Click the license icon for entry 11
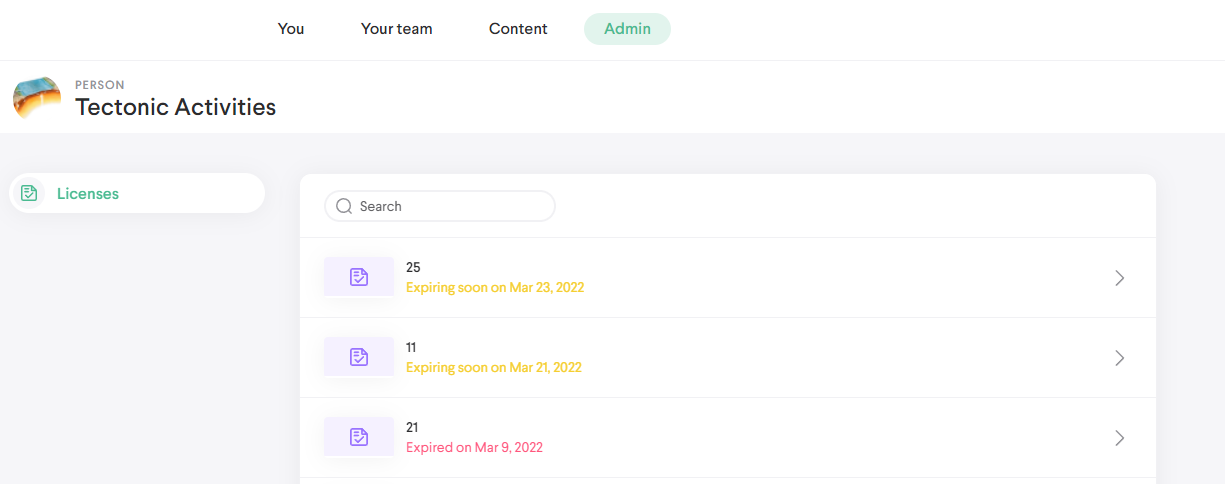The image size is (1225, 484). [359, 357]
